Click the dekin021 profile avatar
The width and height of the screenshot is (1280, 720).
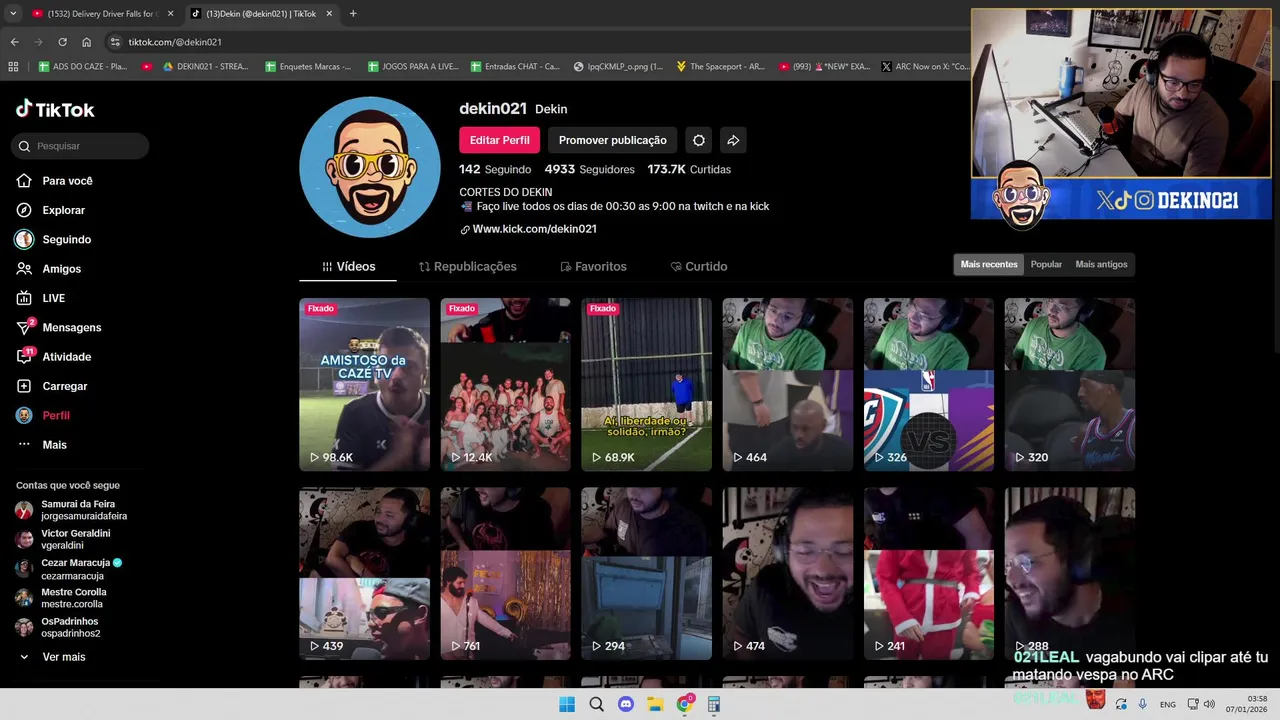click(370, 167)
